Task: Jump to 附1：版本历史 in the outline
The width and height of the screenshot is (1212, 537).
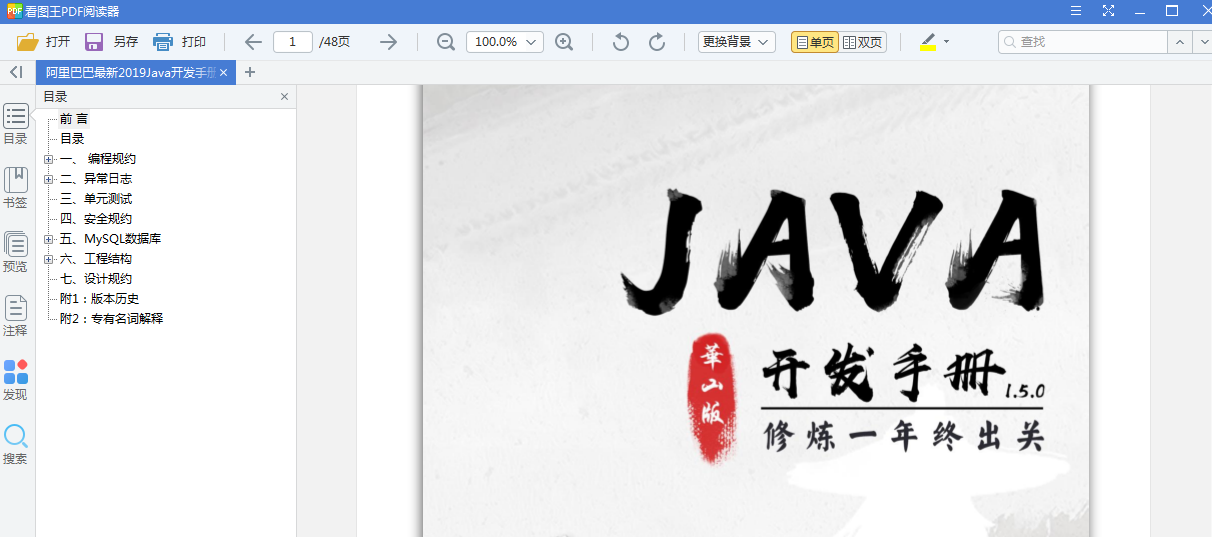Action: coord(99,299)
